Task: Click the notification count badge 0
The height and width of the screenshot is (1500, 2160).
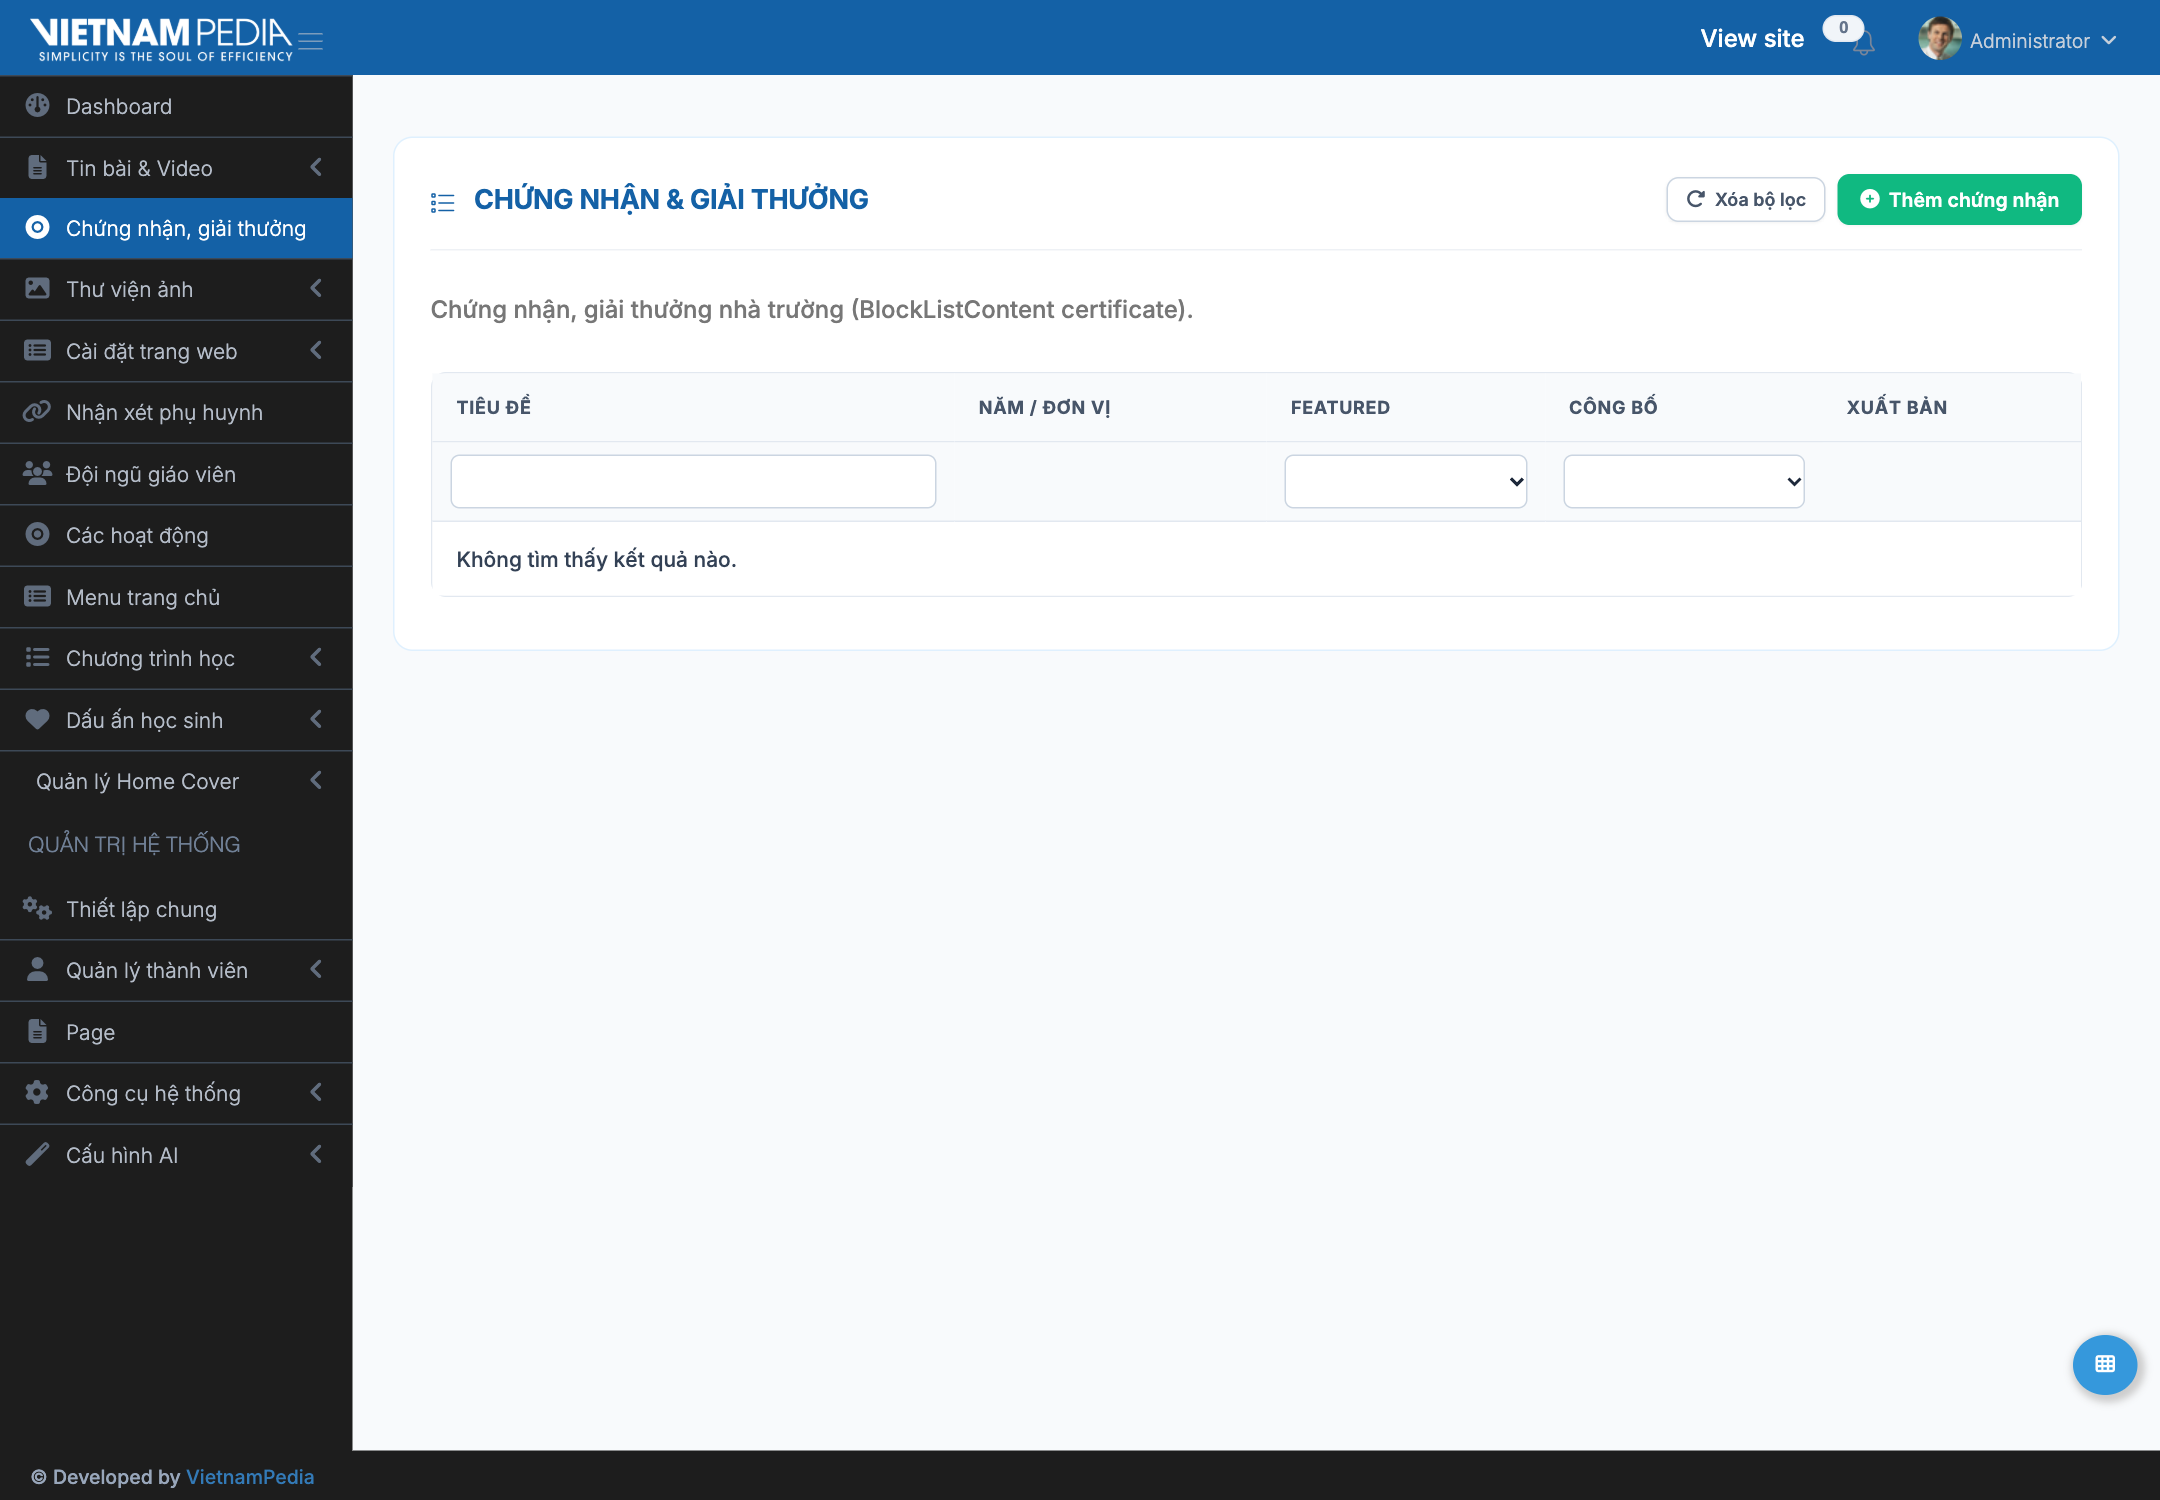Action: (1843, 28)
